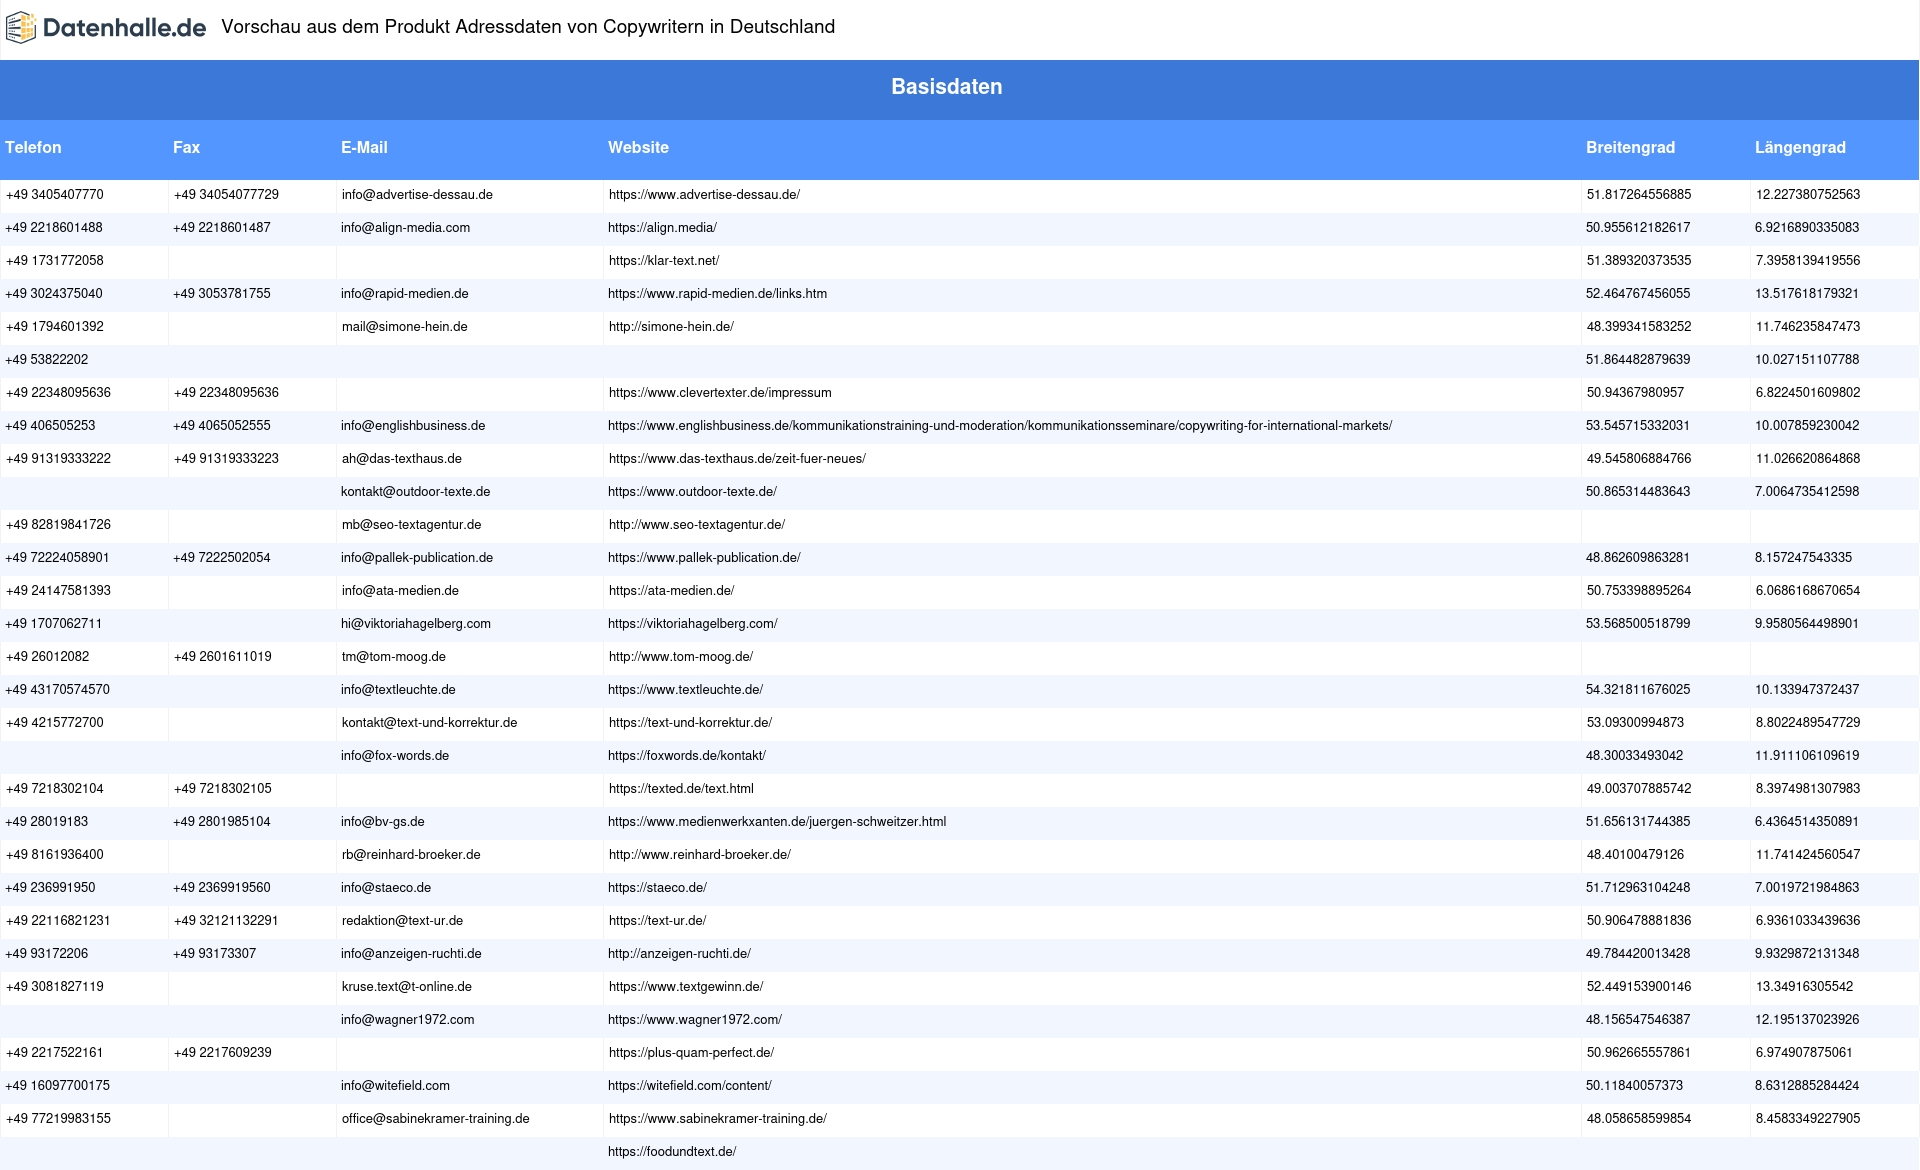Select latitude value 51.817264556885
The image size is (1920, 1170).
(1639, 195)
